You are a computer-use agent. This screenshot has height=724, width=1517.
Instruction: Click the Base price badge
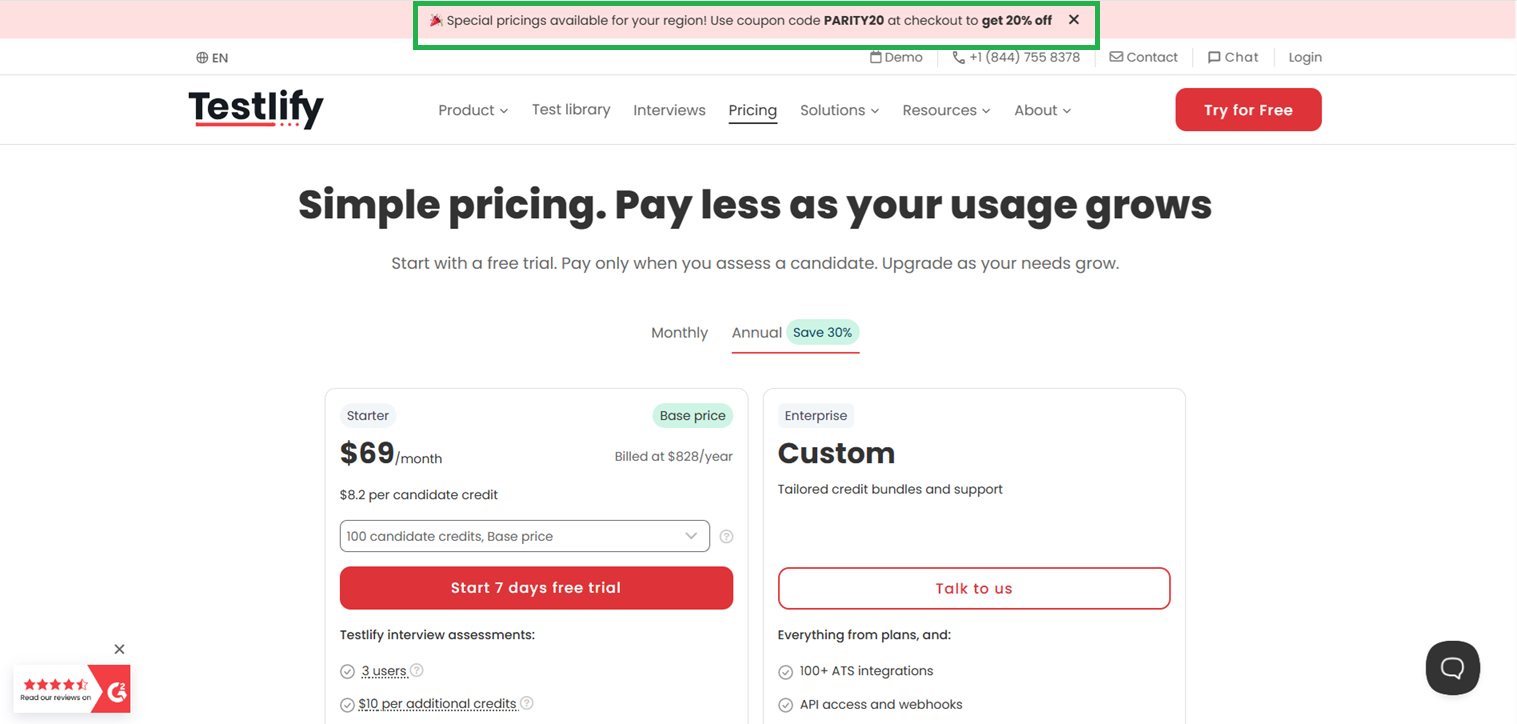693,416
